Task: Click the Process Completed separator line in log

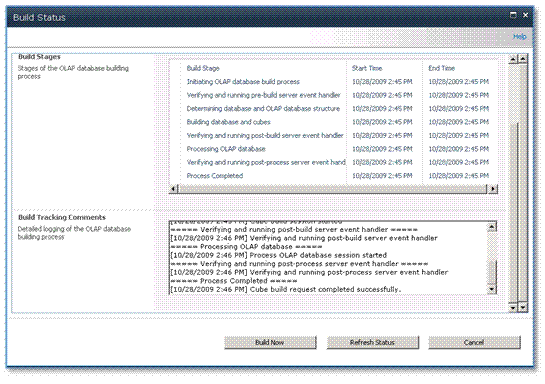Action: 234,281
